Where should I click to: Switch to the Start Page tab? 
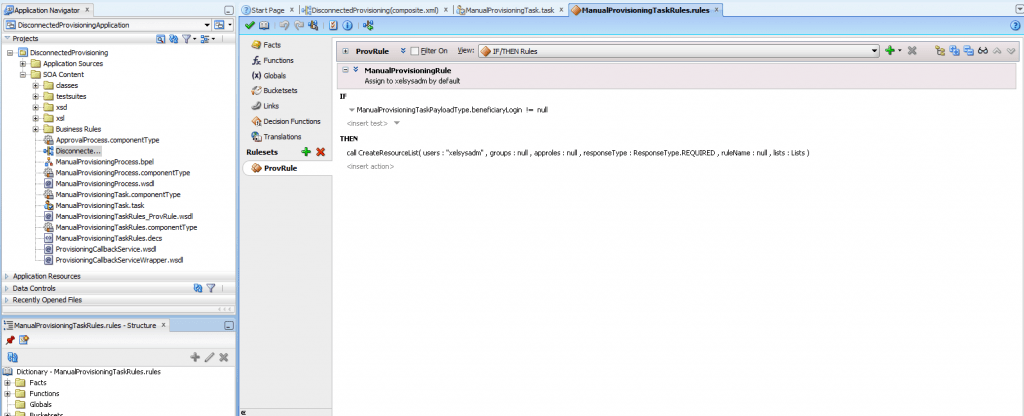(x=268, y=9)
